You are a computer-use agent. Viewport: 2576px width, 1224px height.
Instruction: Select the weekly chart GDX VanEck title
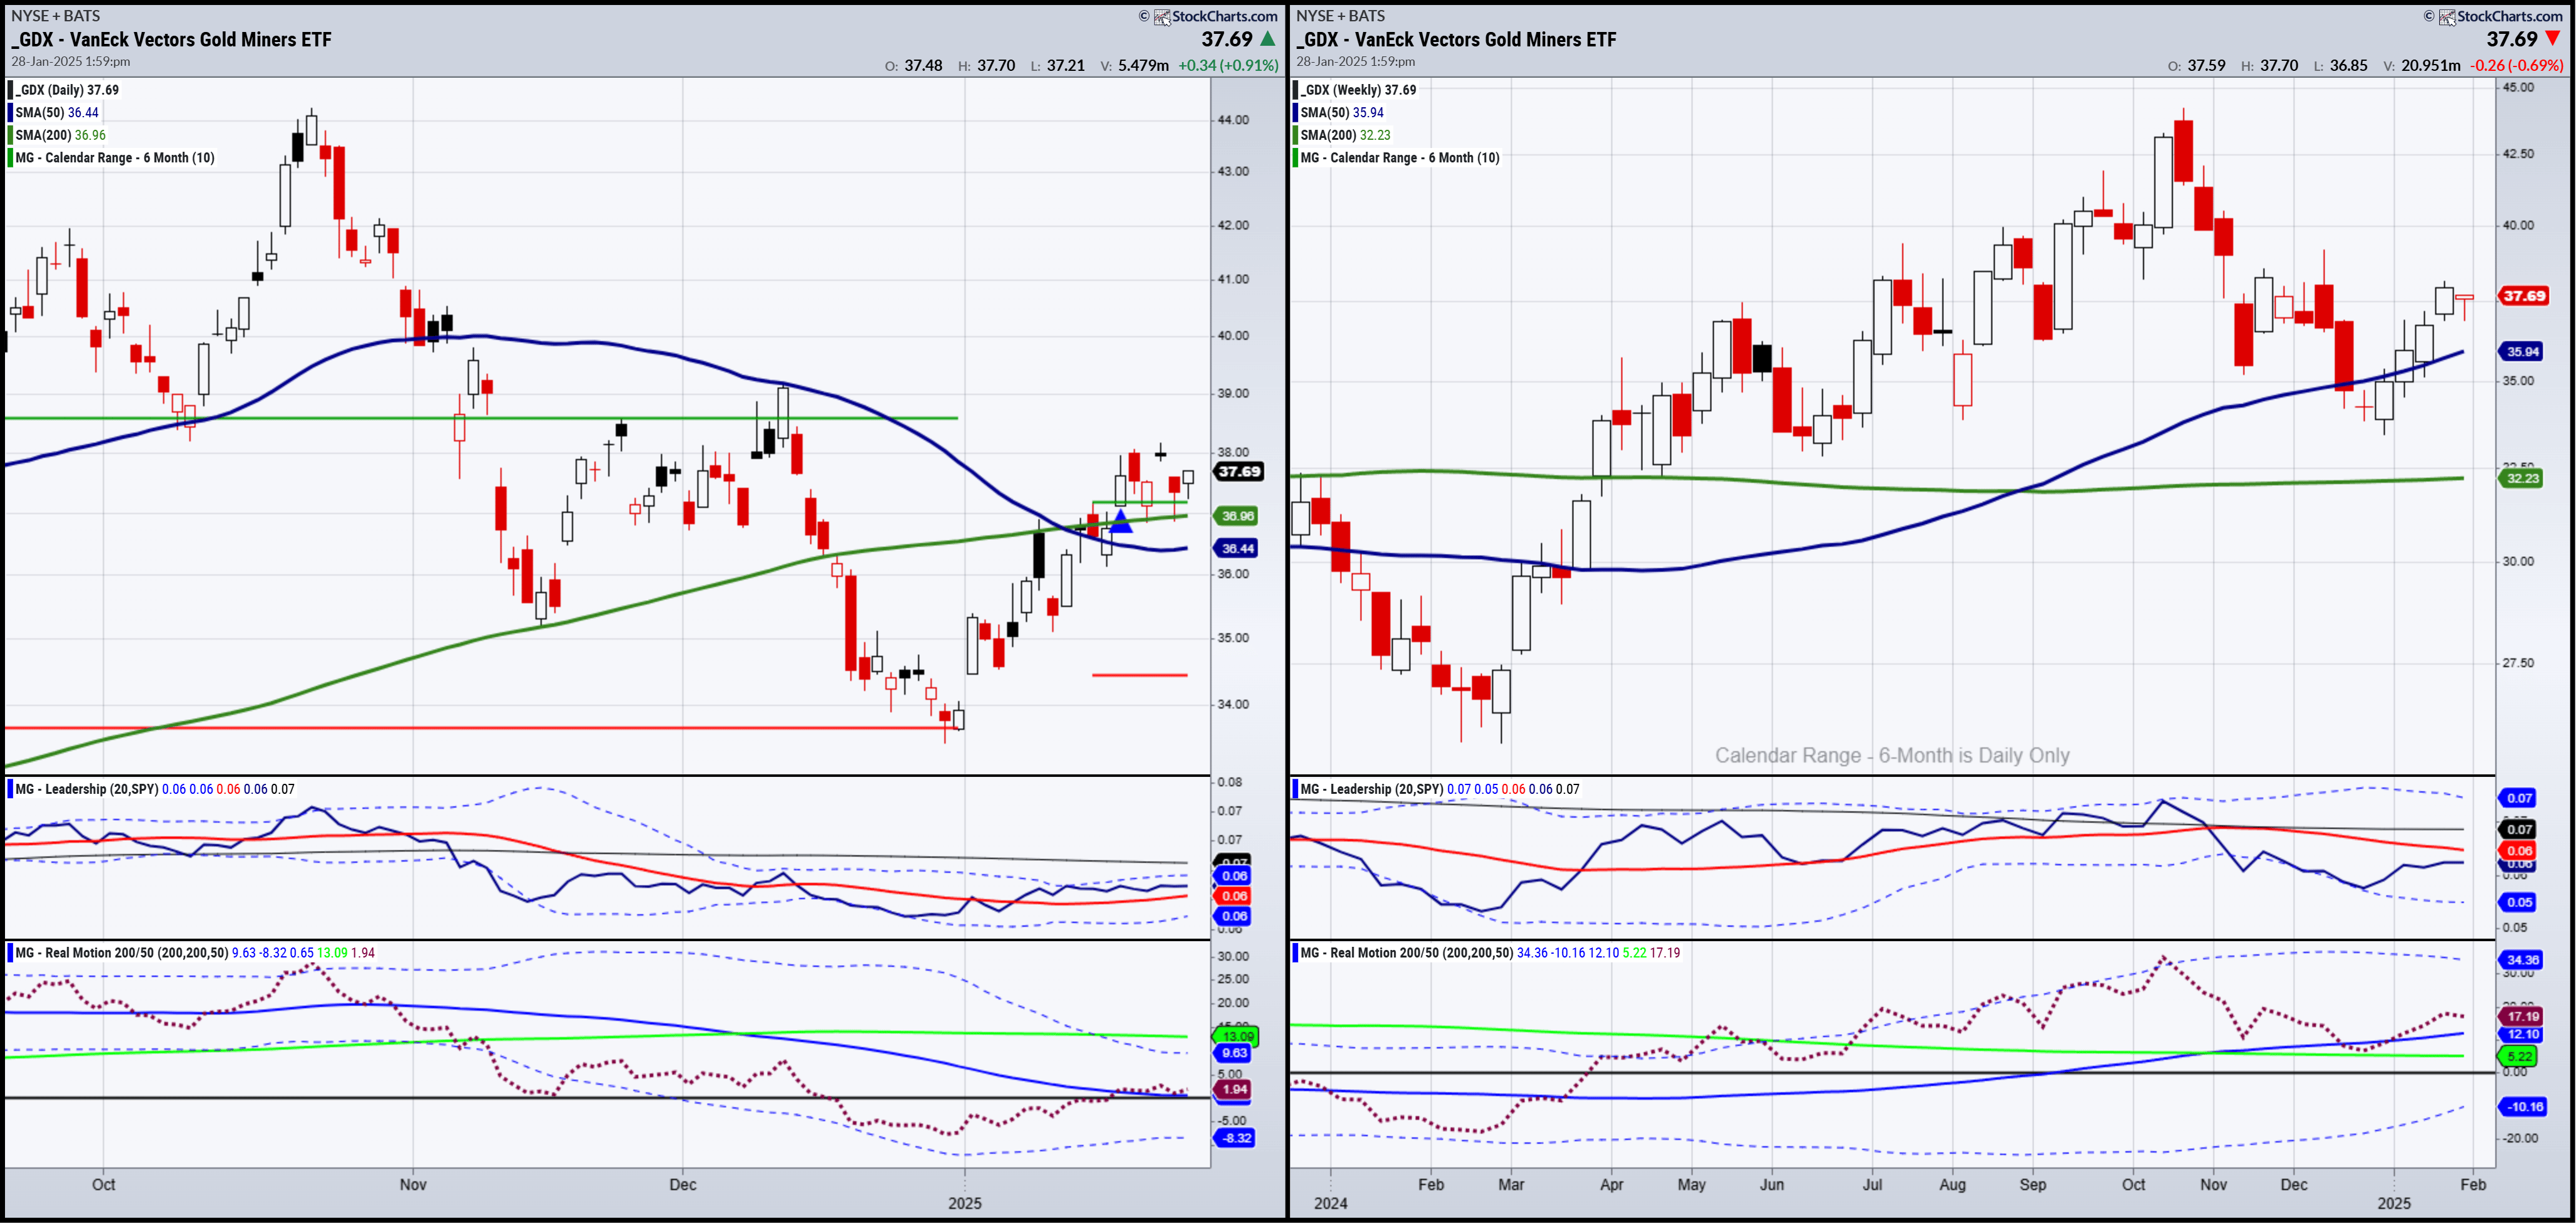point(1456,40)
